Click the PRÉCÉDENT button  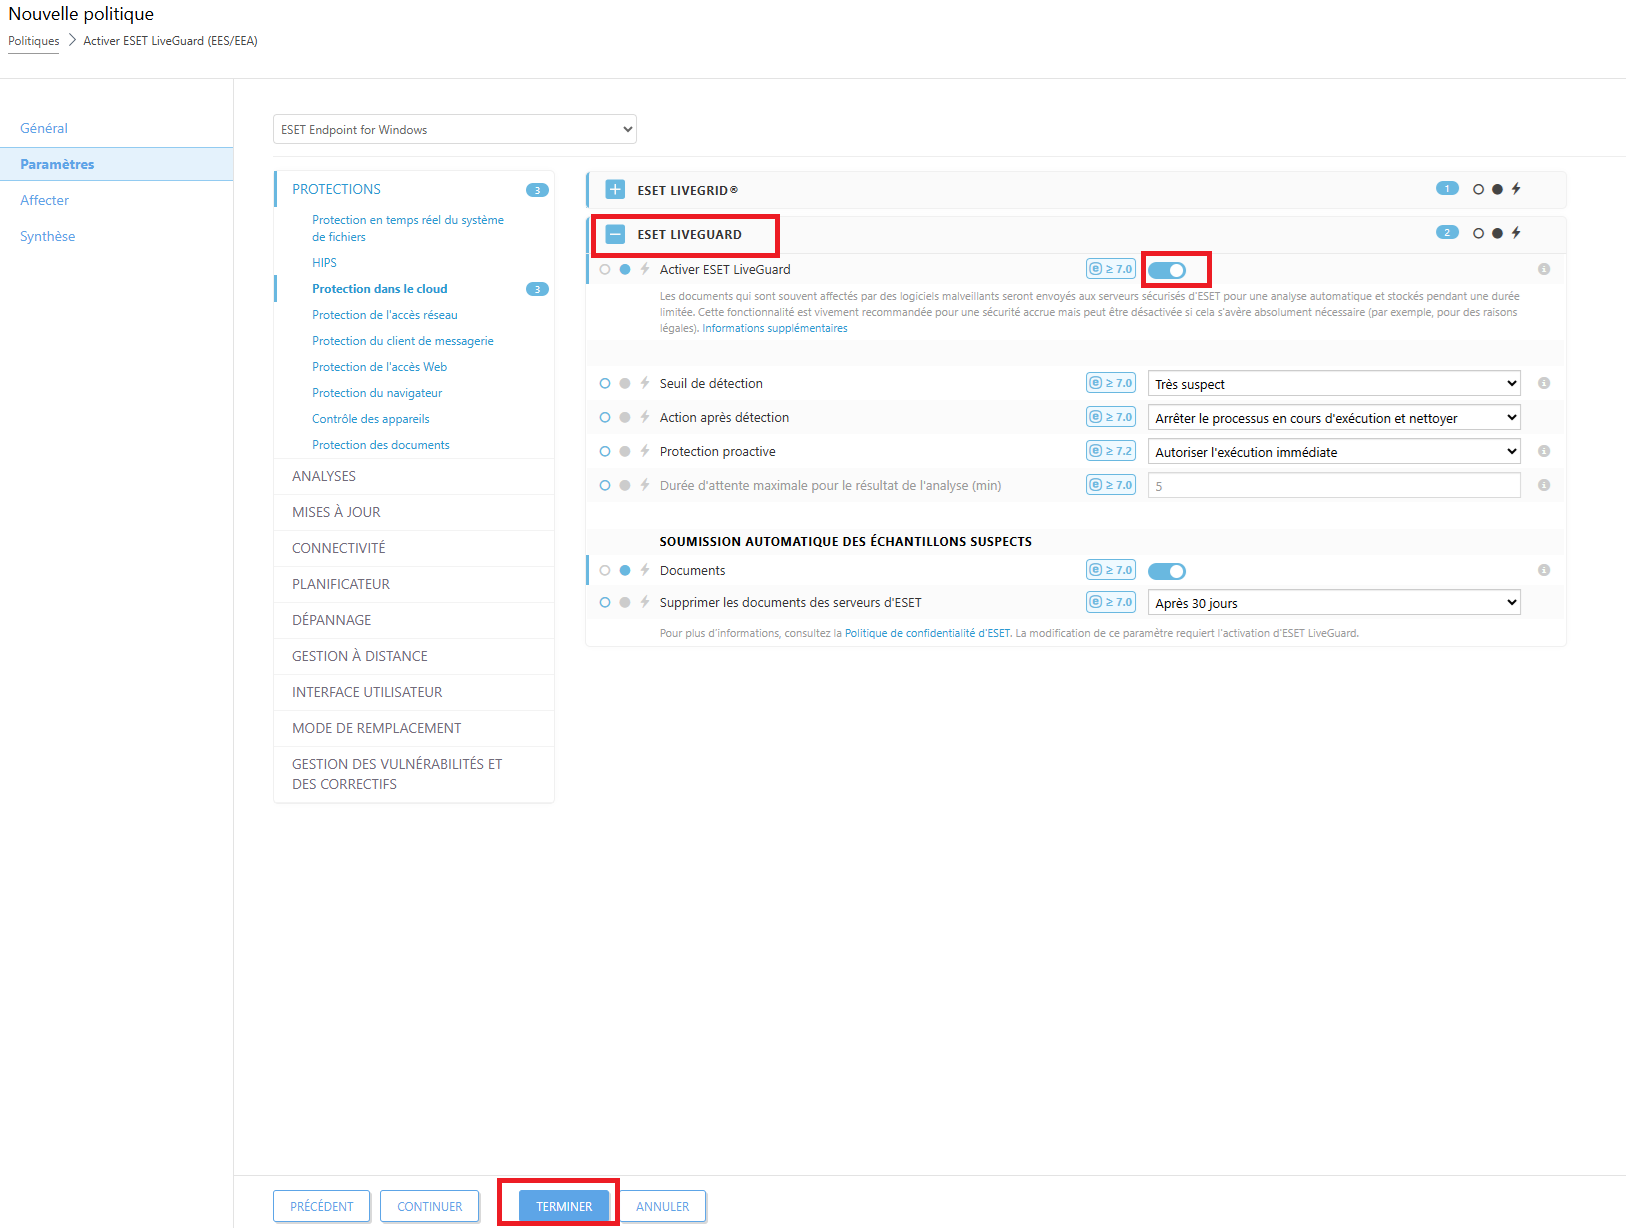(321, 1206)
